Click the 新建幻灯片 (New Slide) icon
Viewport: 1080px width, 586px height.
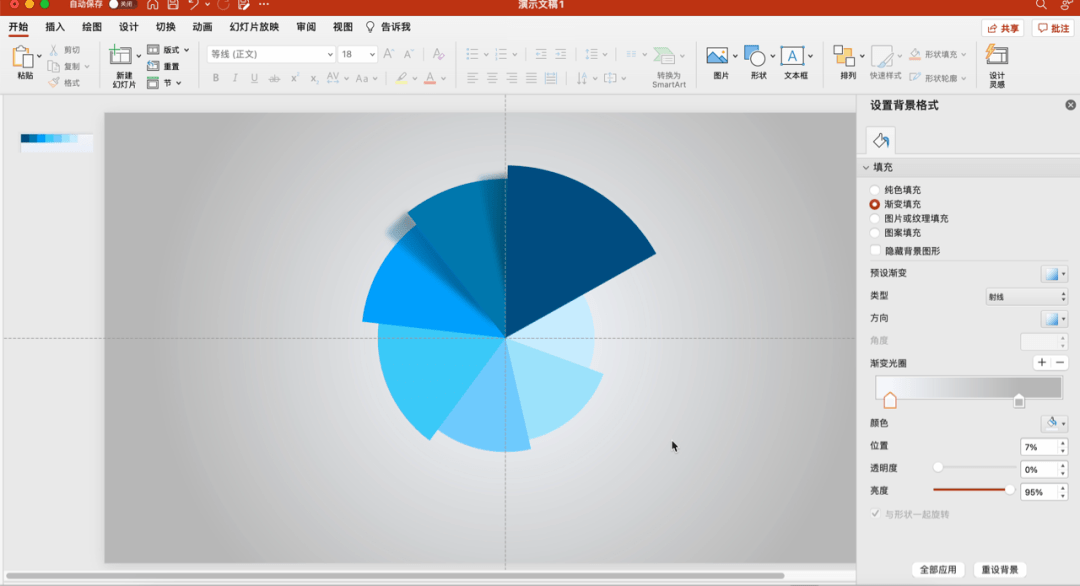pyautogui.click(x=121, y=57)
